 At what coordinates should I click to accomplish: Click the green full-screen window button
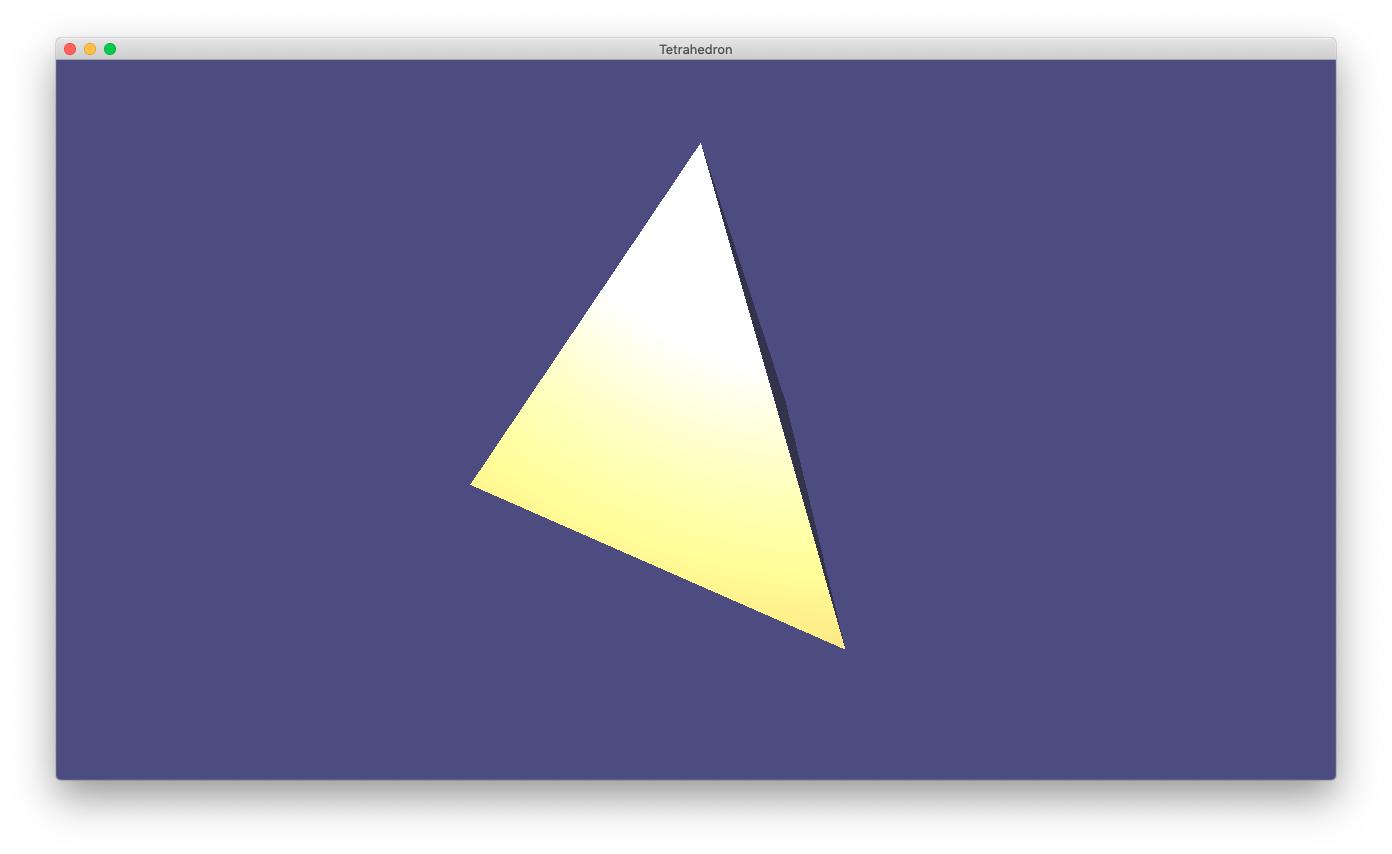pyautogui.click(x=110, y=49)
